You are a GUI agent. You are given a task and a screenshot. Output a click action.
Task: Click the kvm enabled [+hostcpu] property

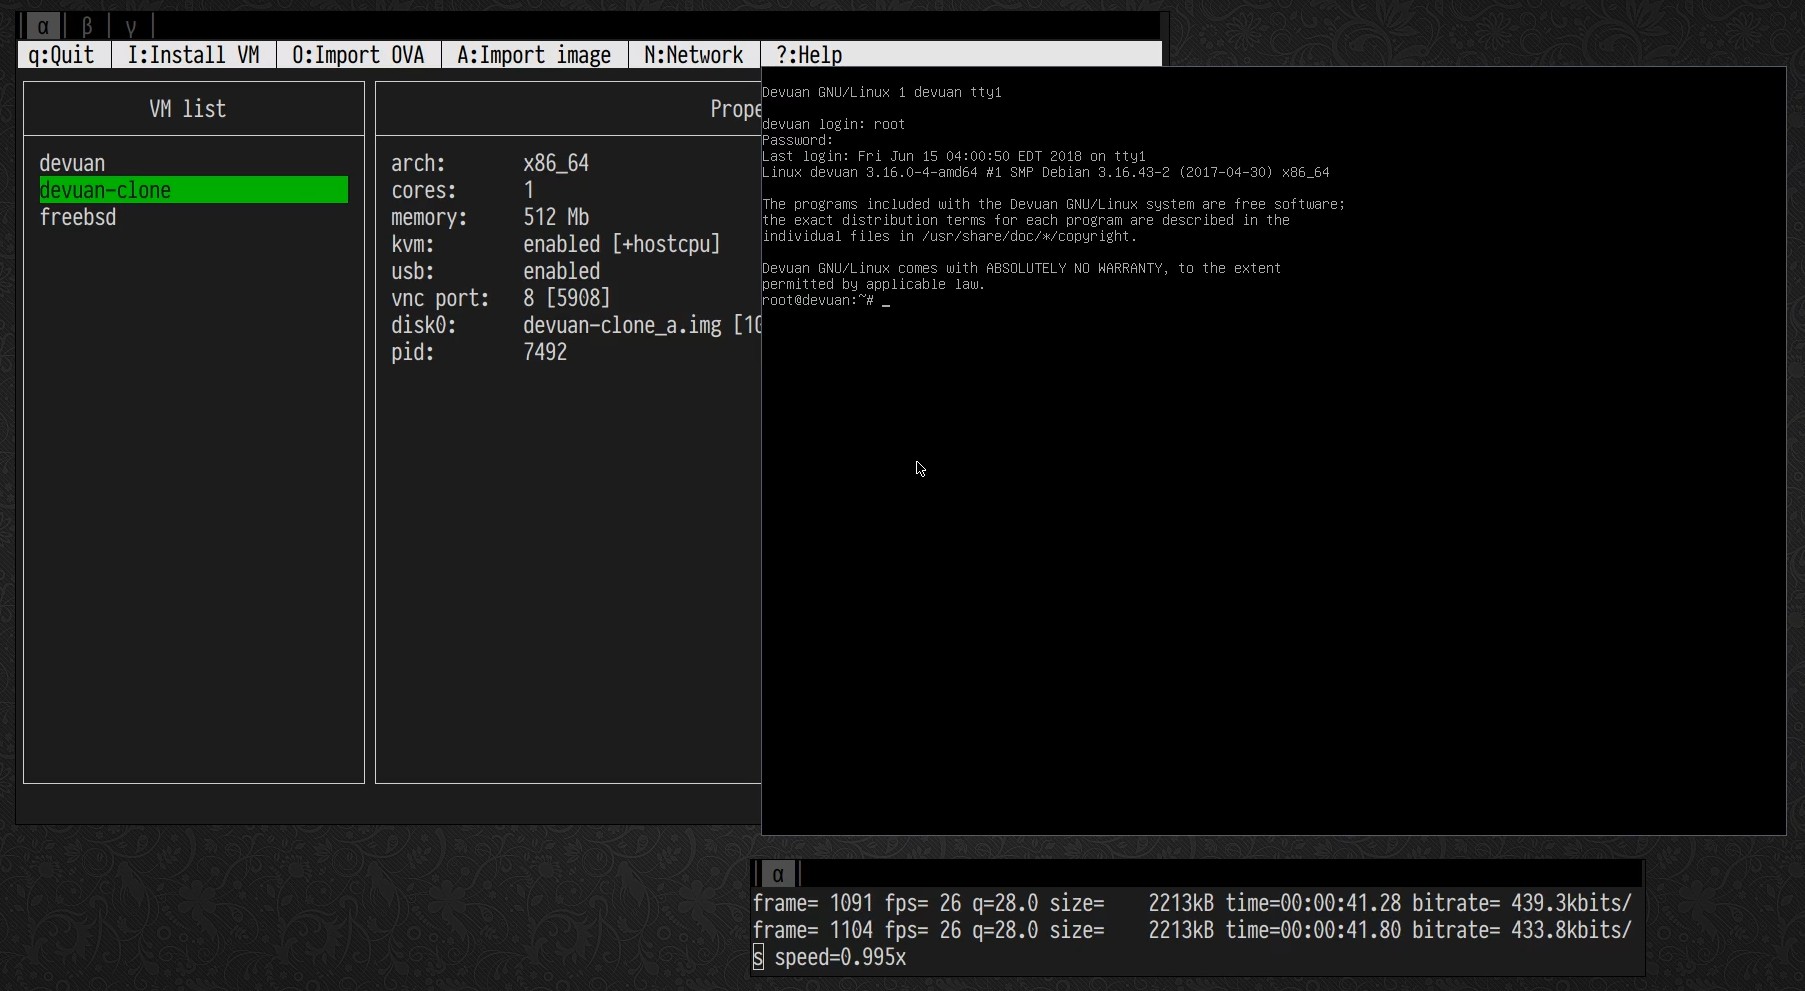tap(621, 244)
